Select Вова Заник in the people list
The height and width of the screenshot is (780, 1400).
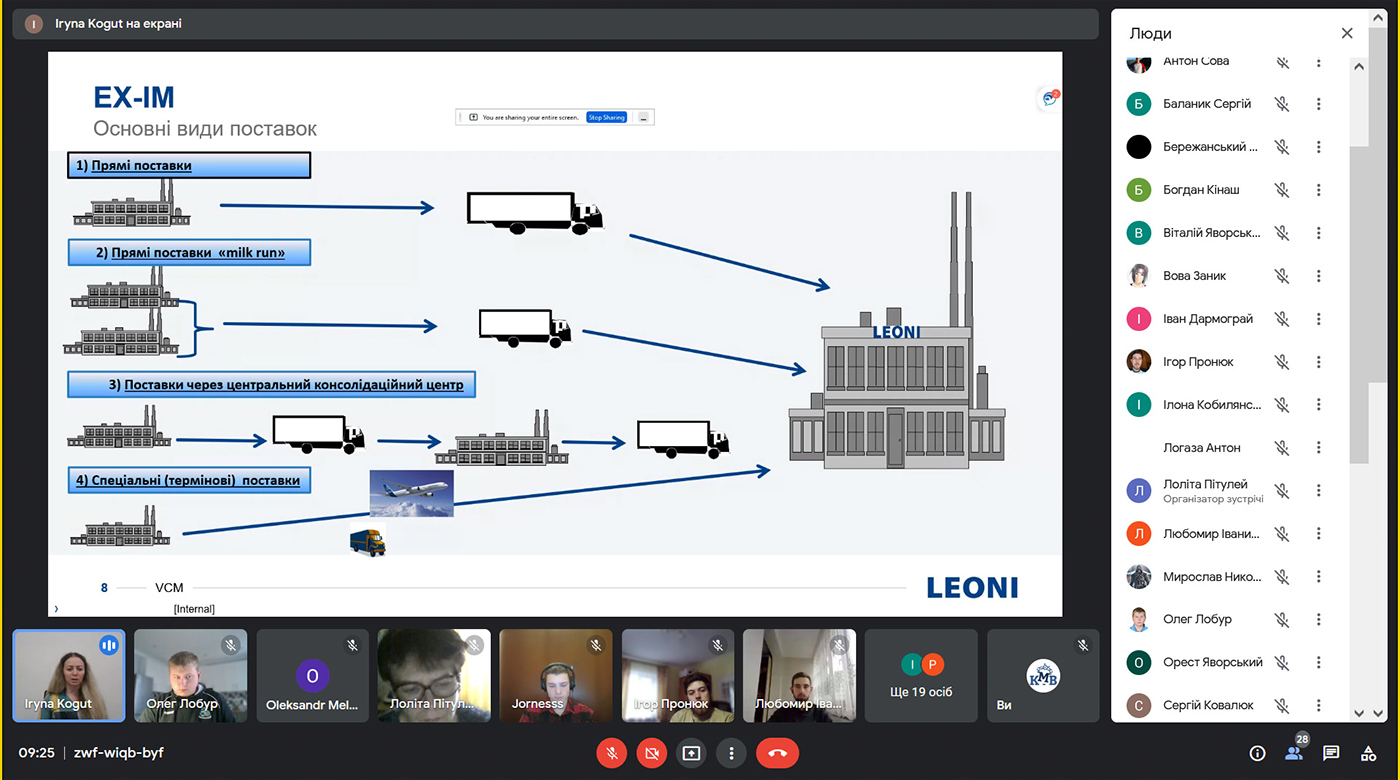tap(1194, 276)
